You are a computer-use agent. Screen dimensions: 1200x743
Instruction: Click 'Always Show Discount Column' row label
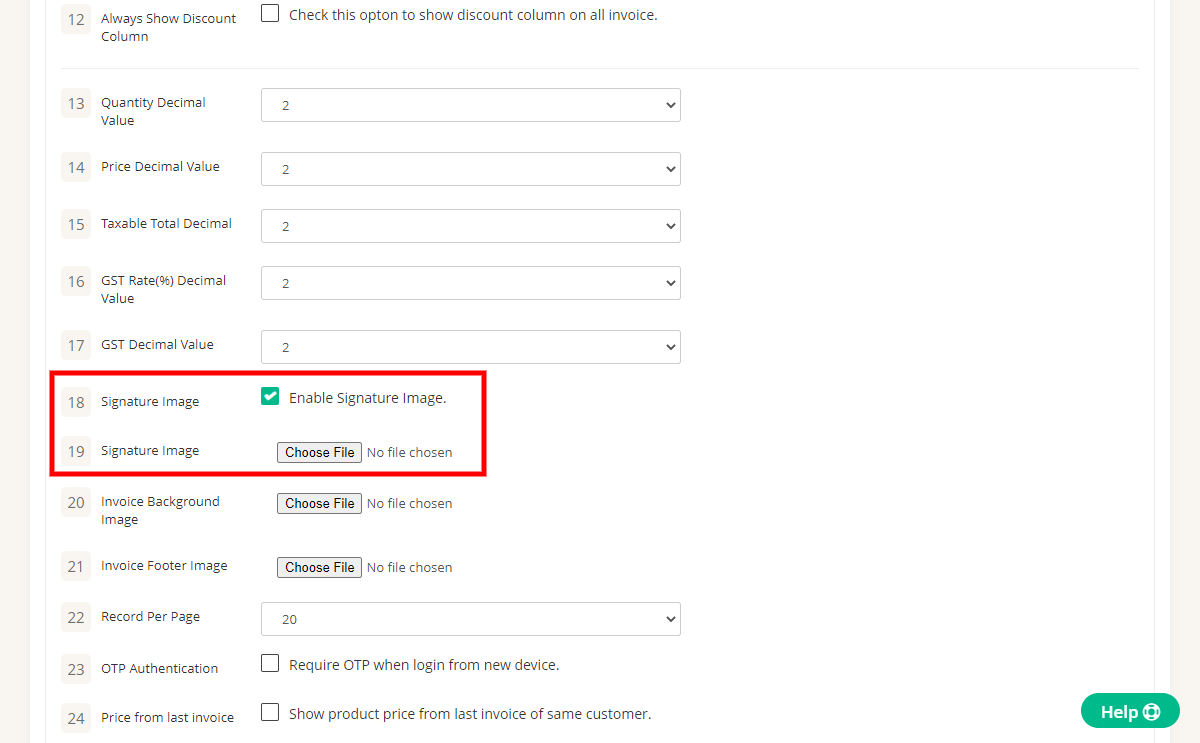[x=169, y=27]
